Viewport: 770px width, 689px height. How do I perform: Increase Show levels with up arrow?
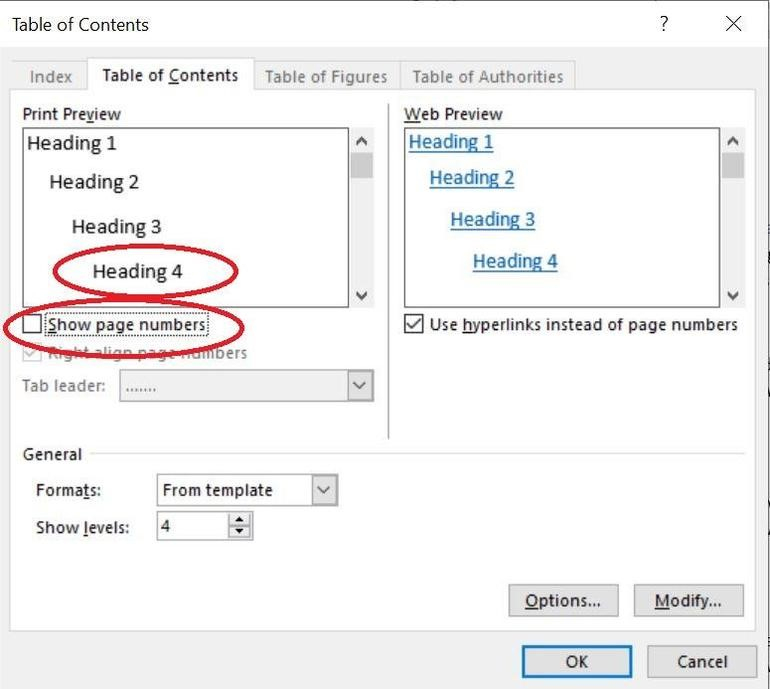coord(239,519)
